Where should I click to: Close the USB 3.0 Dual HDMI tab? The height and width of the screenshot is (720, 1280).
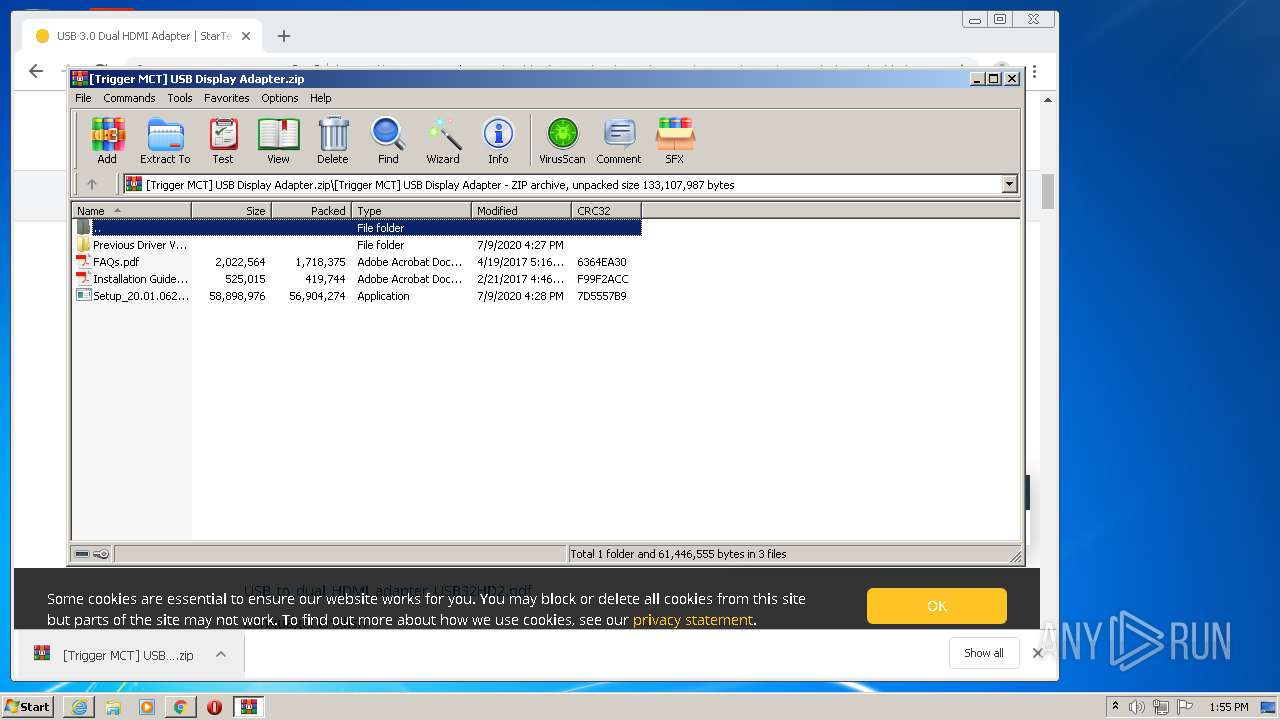point(246,36)
